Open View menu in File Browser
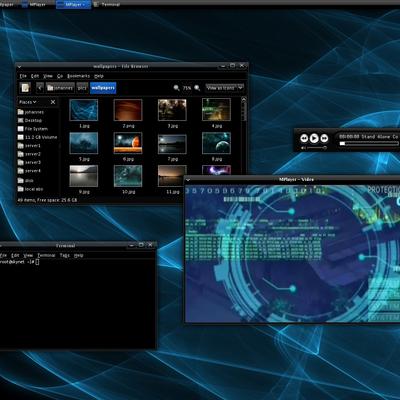Viewport: 400px width, 400px height. click(x=48, y=76)
